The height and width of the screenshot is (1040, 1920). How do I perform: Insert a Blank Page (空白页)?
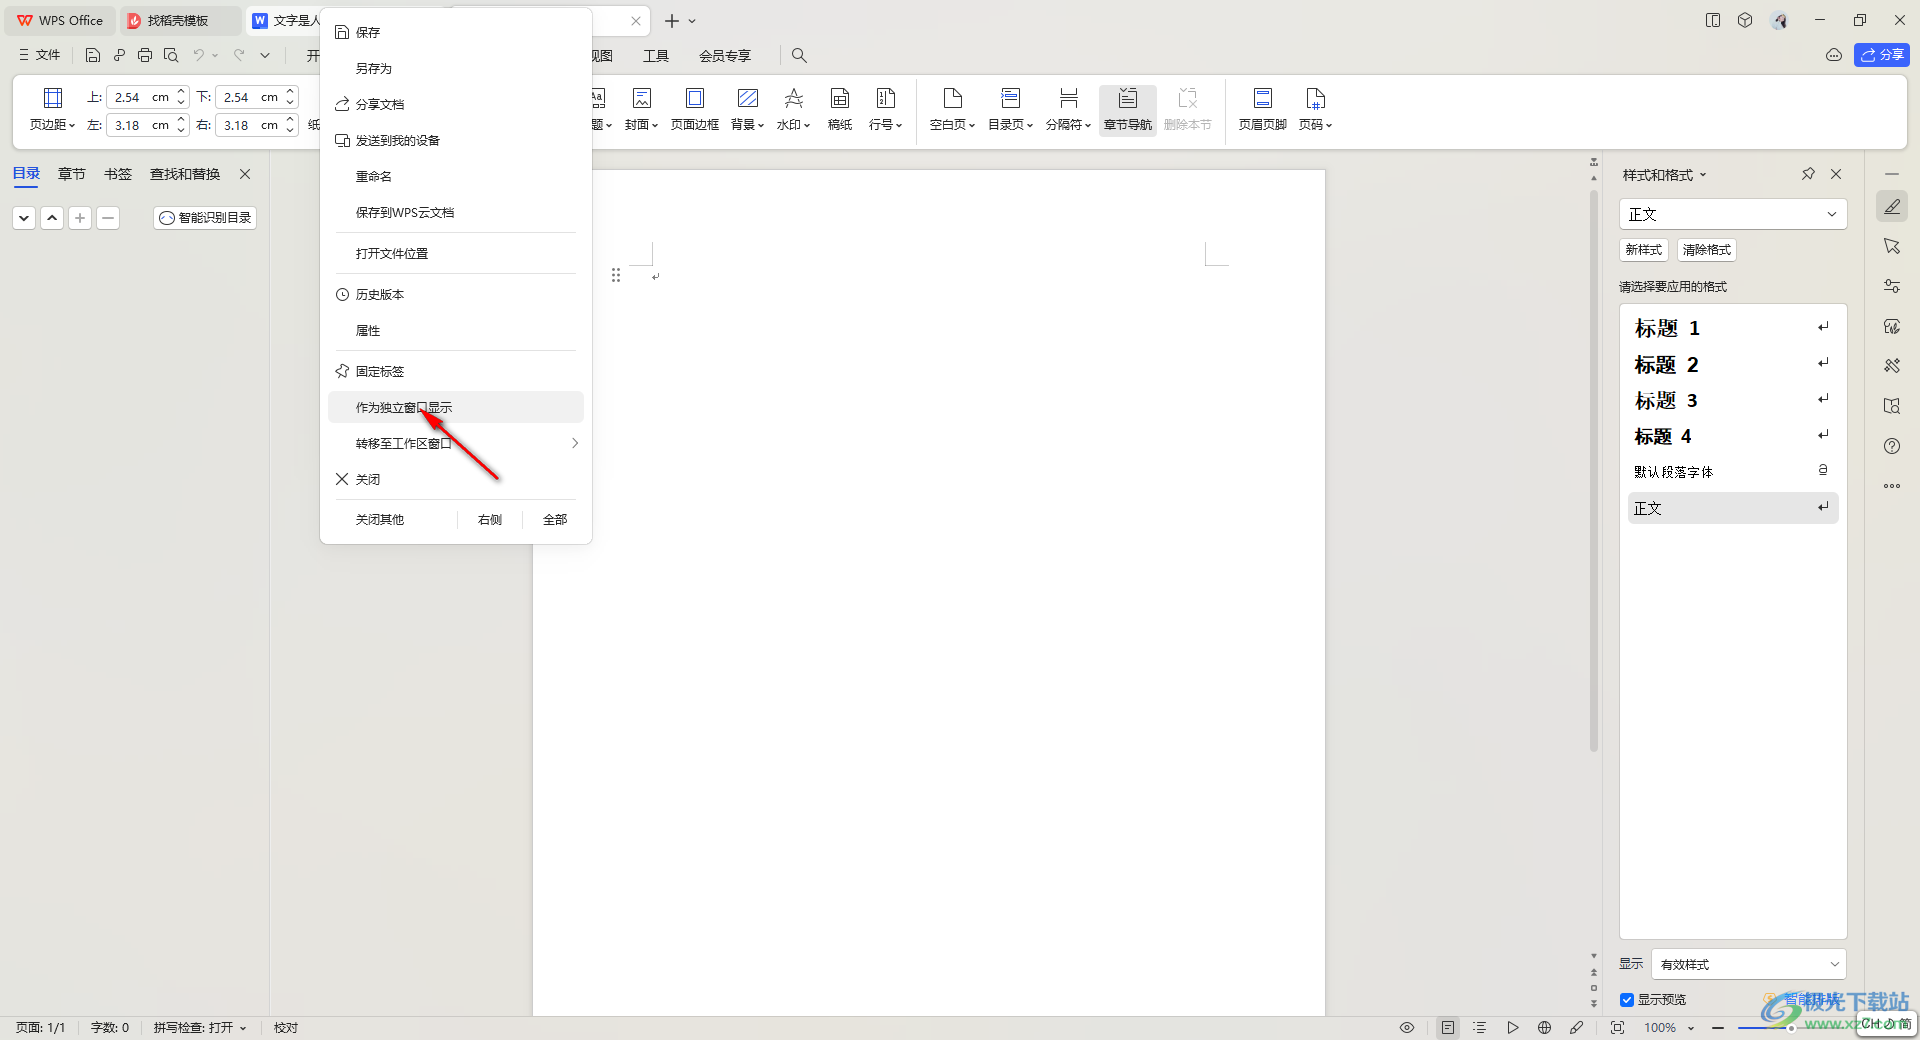click(952, 109)
